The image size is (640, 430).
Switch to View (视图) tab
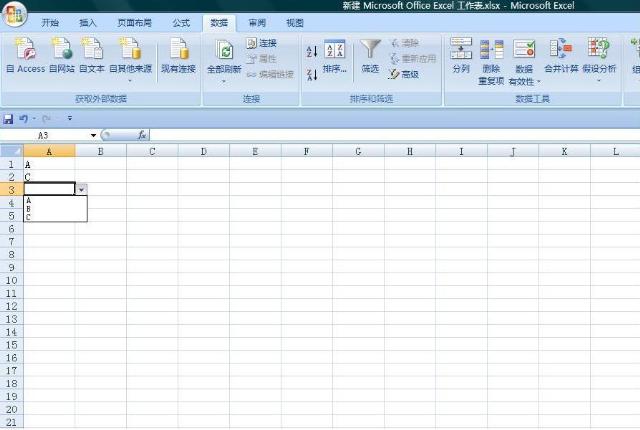tap(295, 23)
